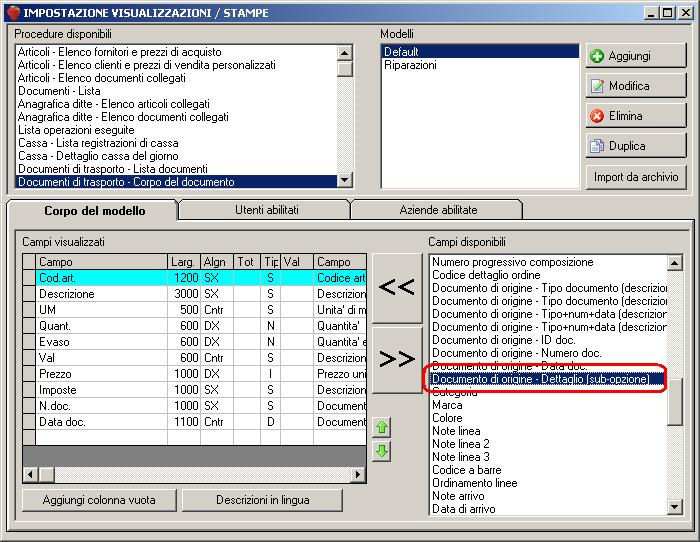Select the Riparazioni model
The height and width of the screenshot is (542, 700).
tap(479, 65)
